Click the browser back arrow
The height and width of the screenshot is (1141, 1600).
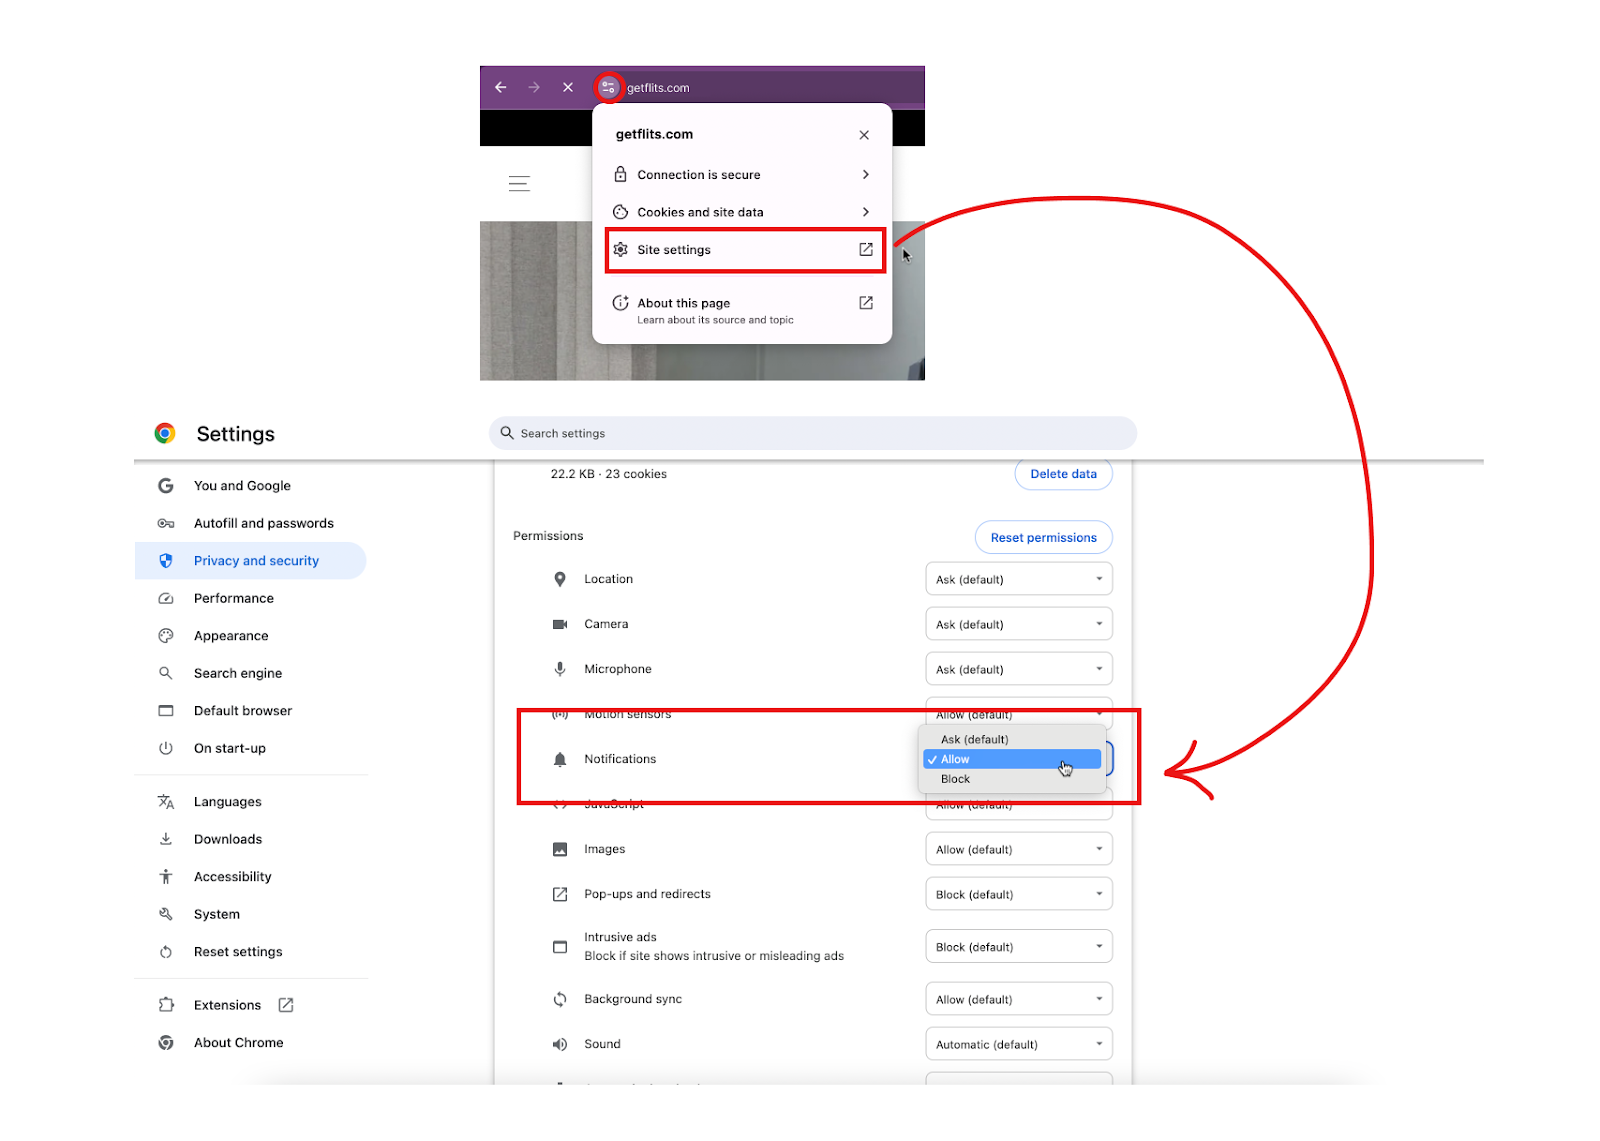coord(501,87)
